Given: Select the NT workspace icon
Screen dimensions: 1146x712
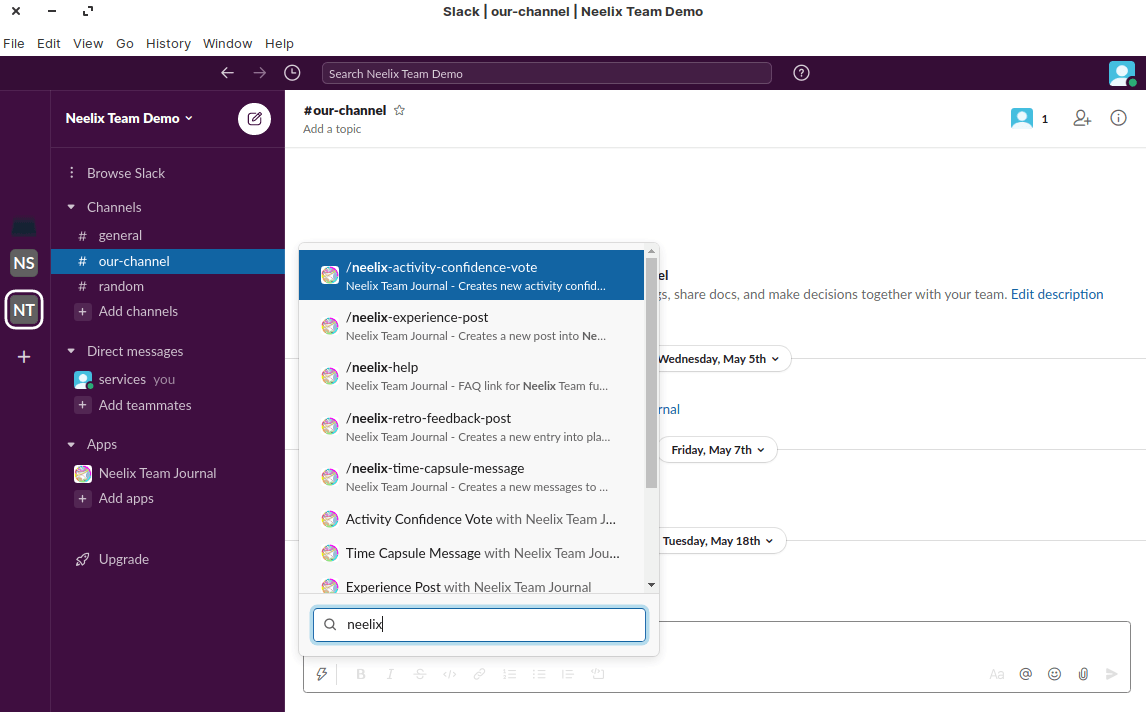Looking at the screenshot, I should pyautogui.click(x=24, y=310).
